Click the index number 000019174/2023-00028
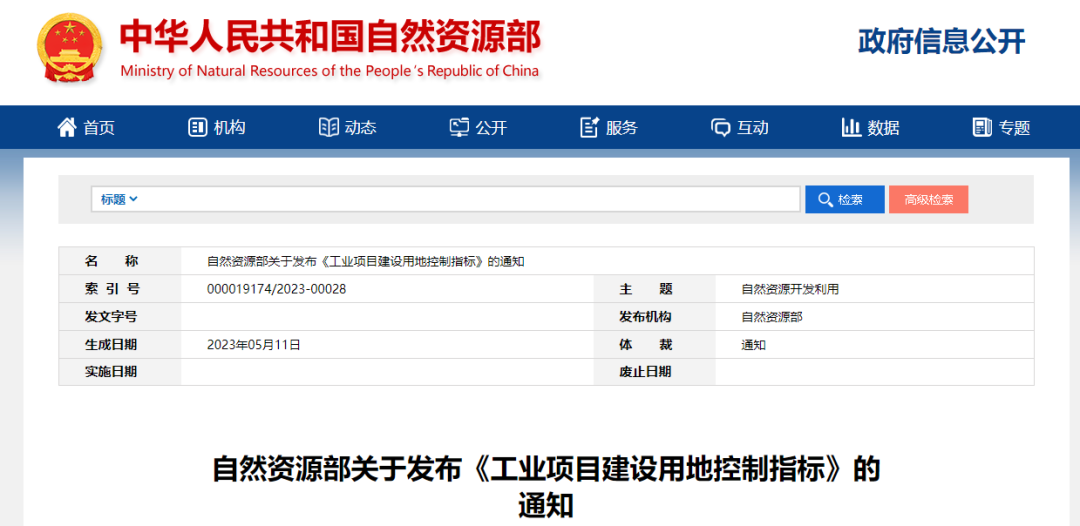The height and width of the screenshot is (526, 1080). coord(276,289)
